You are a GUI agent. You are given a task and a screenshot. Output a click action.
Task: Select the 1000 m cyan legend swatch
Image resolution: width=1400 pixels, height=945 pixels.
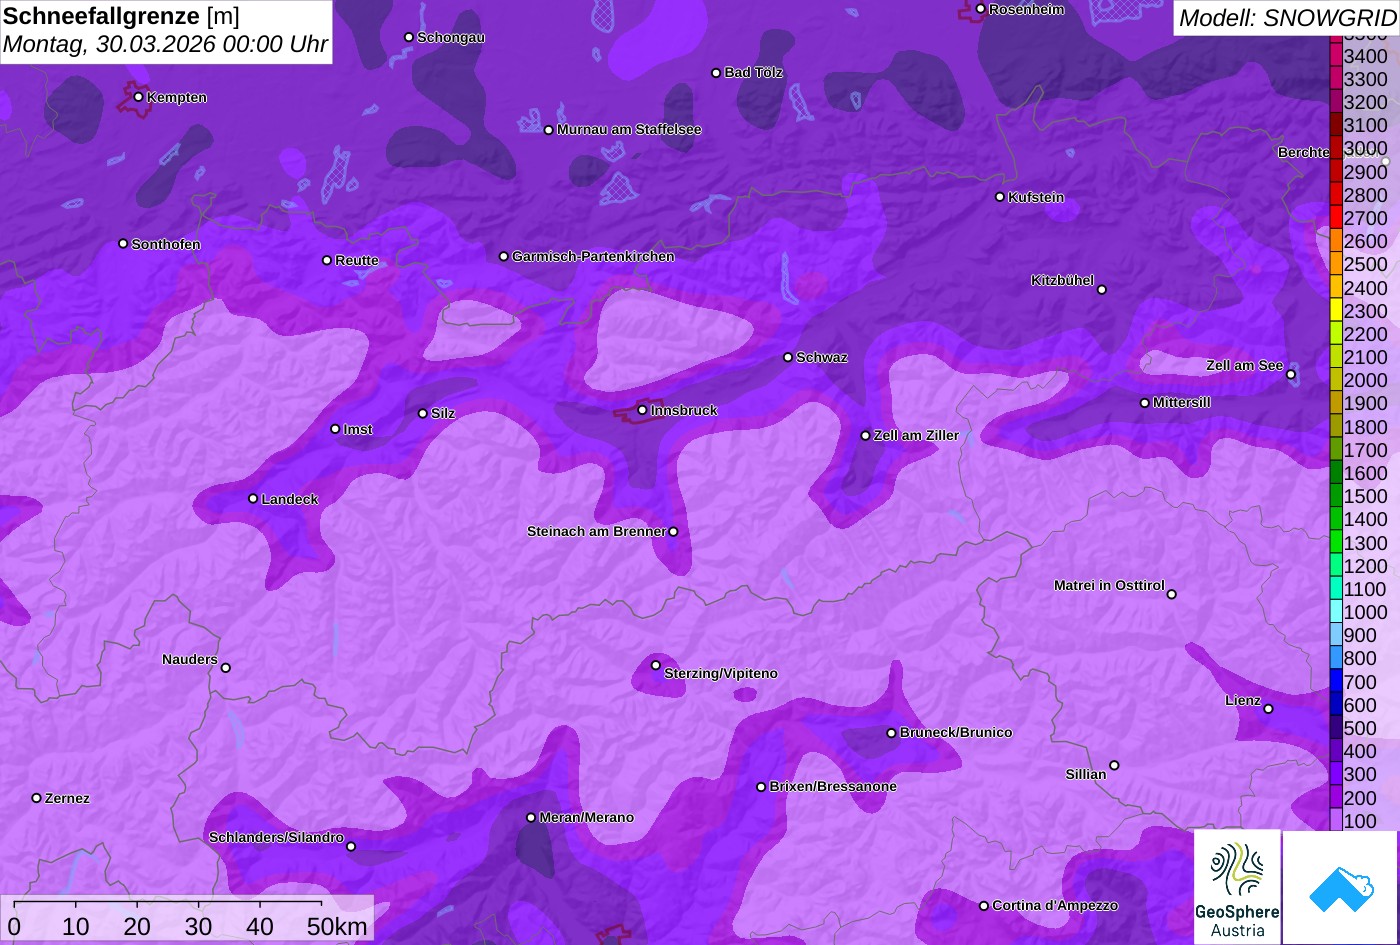tap(1336, 612)
